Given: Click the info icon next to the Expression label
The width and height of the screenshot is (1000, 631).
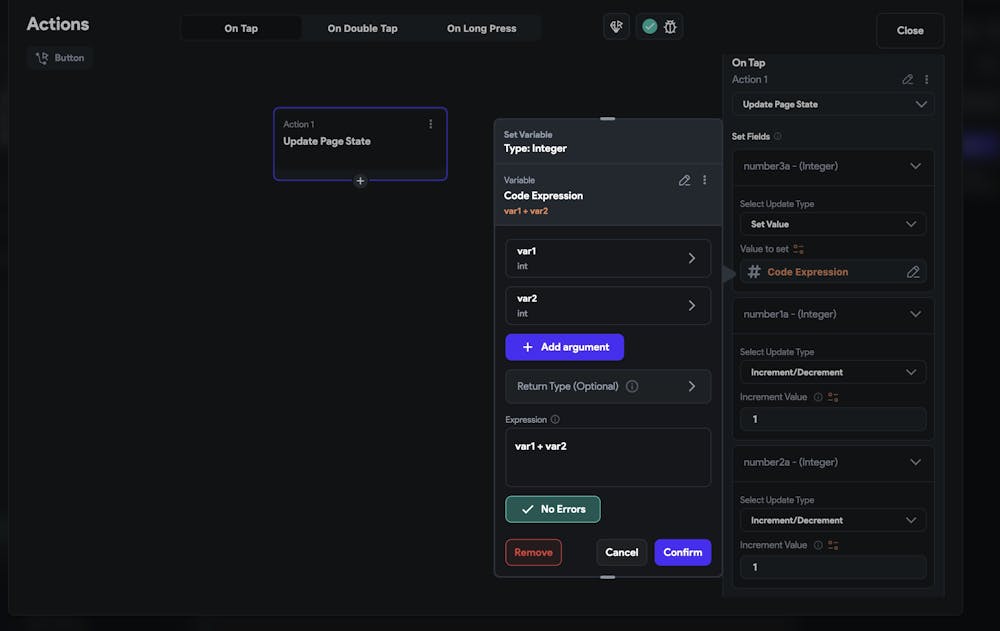Looking at the screenshot, I should coord(556,419).
